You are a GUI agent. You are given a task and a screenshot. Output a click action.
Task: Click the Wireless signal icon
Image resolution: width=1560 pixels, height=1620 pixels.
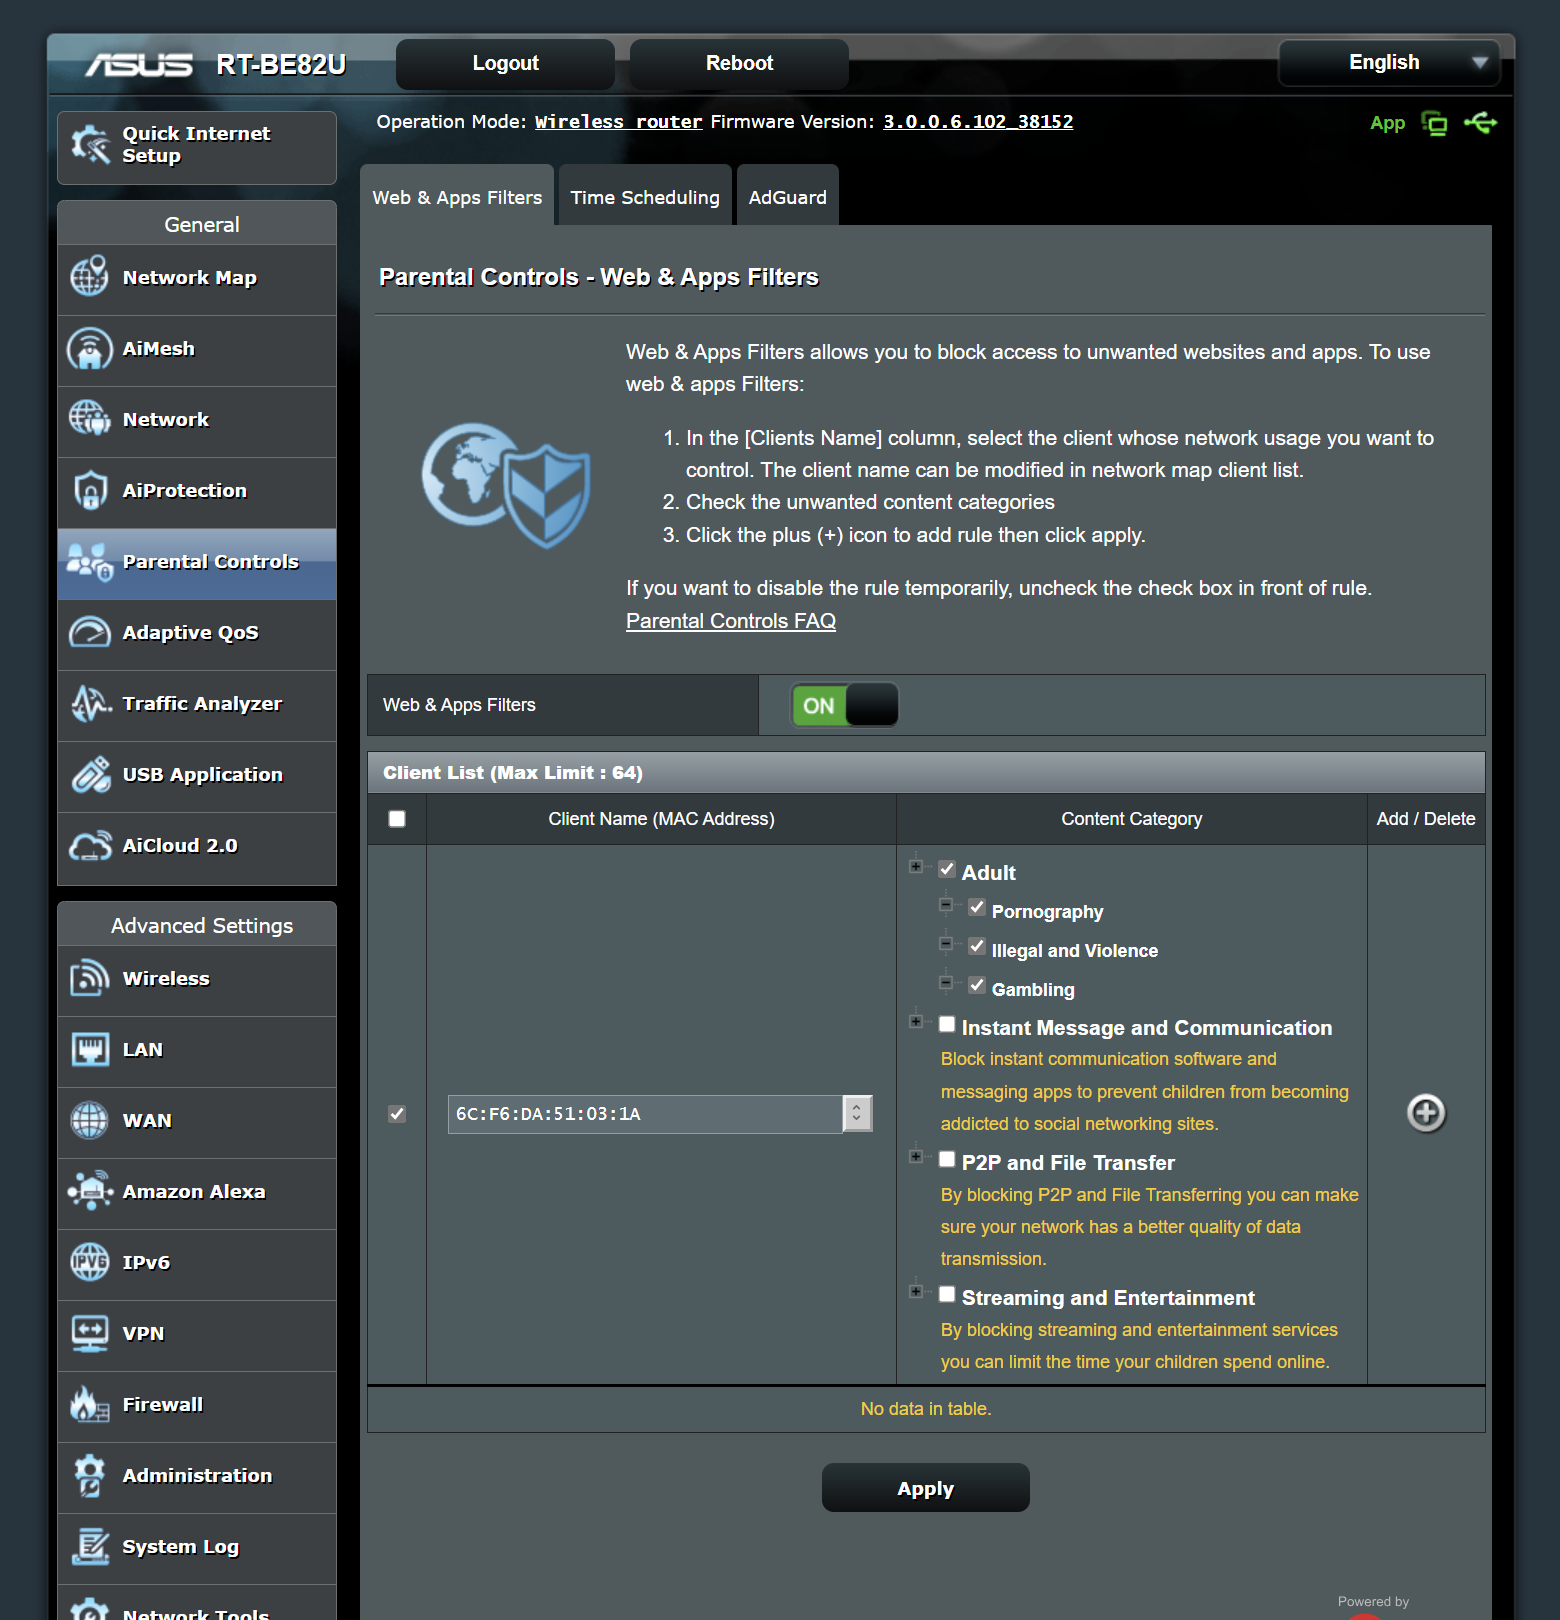pos(90,978)
